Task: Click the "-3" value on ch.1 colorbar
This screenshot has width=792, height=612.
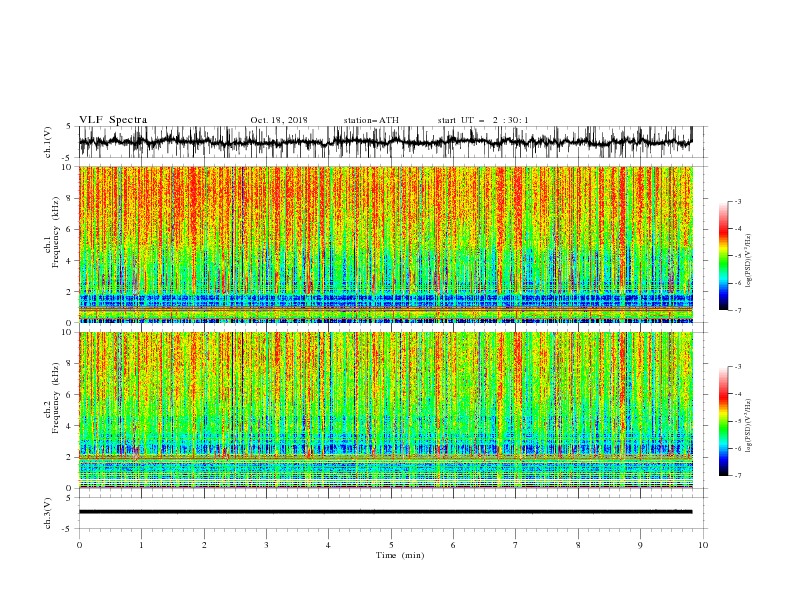Action: pyautogui.click(x=737, y=201)
